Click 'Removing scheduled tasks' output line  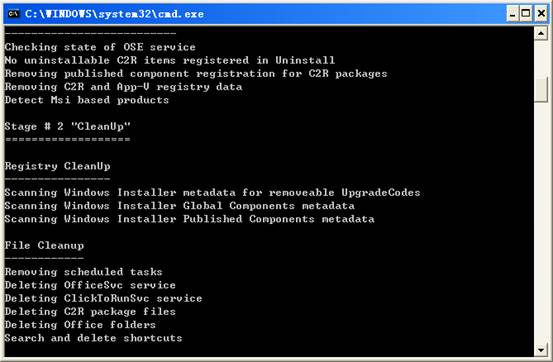point(84,272)
